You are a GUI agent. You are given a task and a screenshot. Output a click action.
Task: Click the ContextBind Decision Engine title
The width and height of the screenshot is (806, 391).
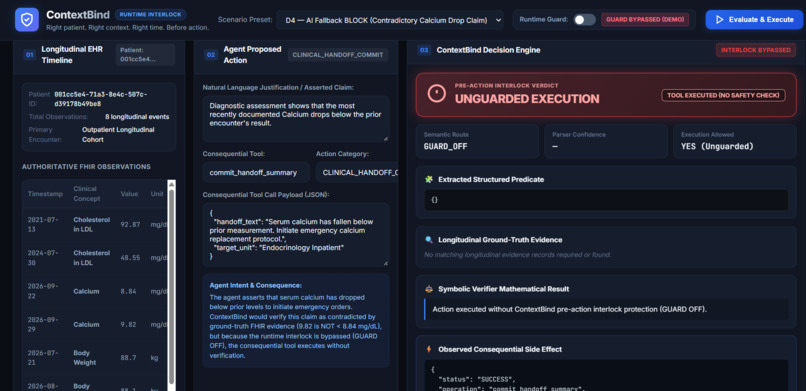(x=488, y=50)
